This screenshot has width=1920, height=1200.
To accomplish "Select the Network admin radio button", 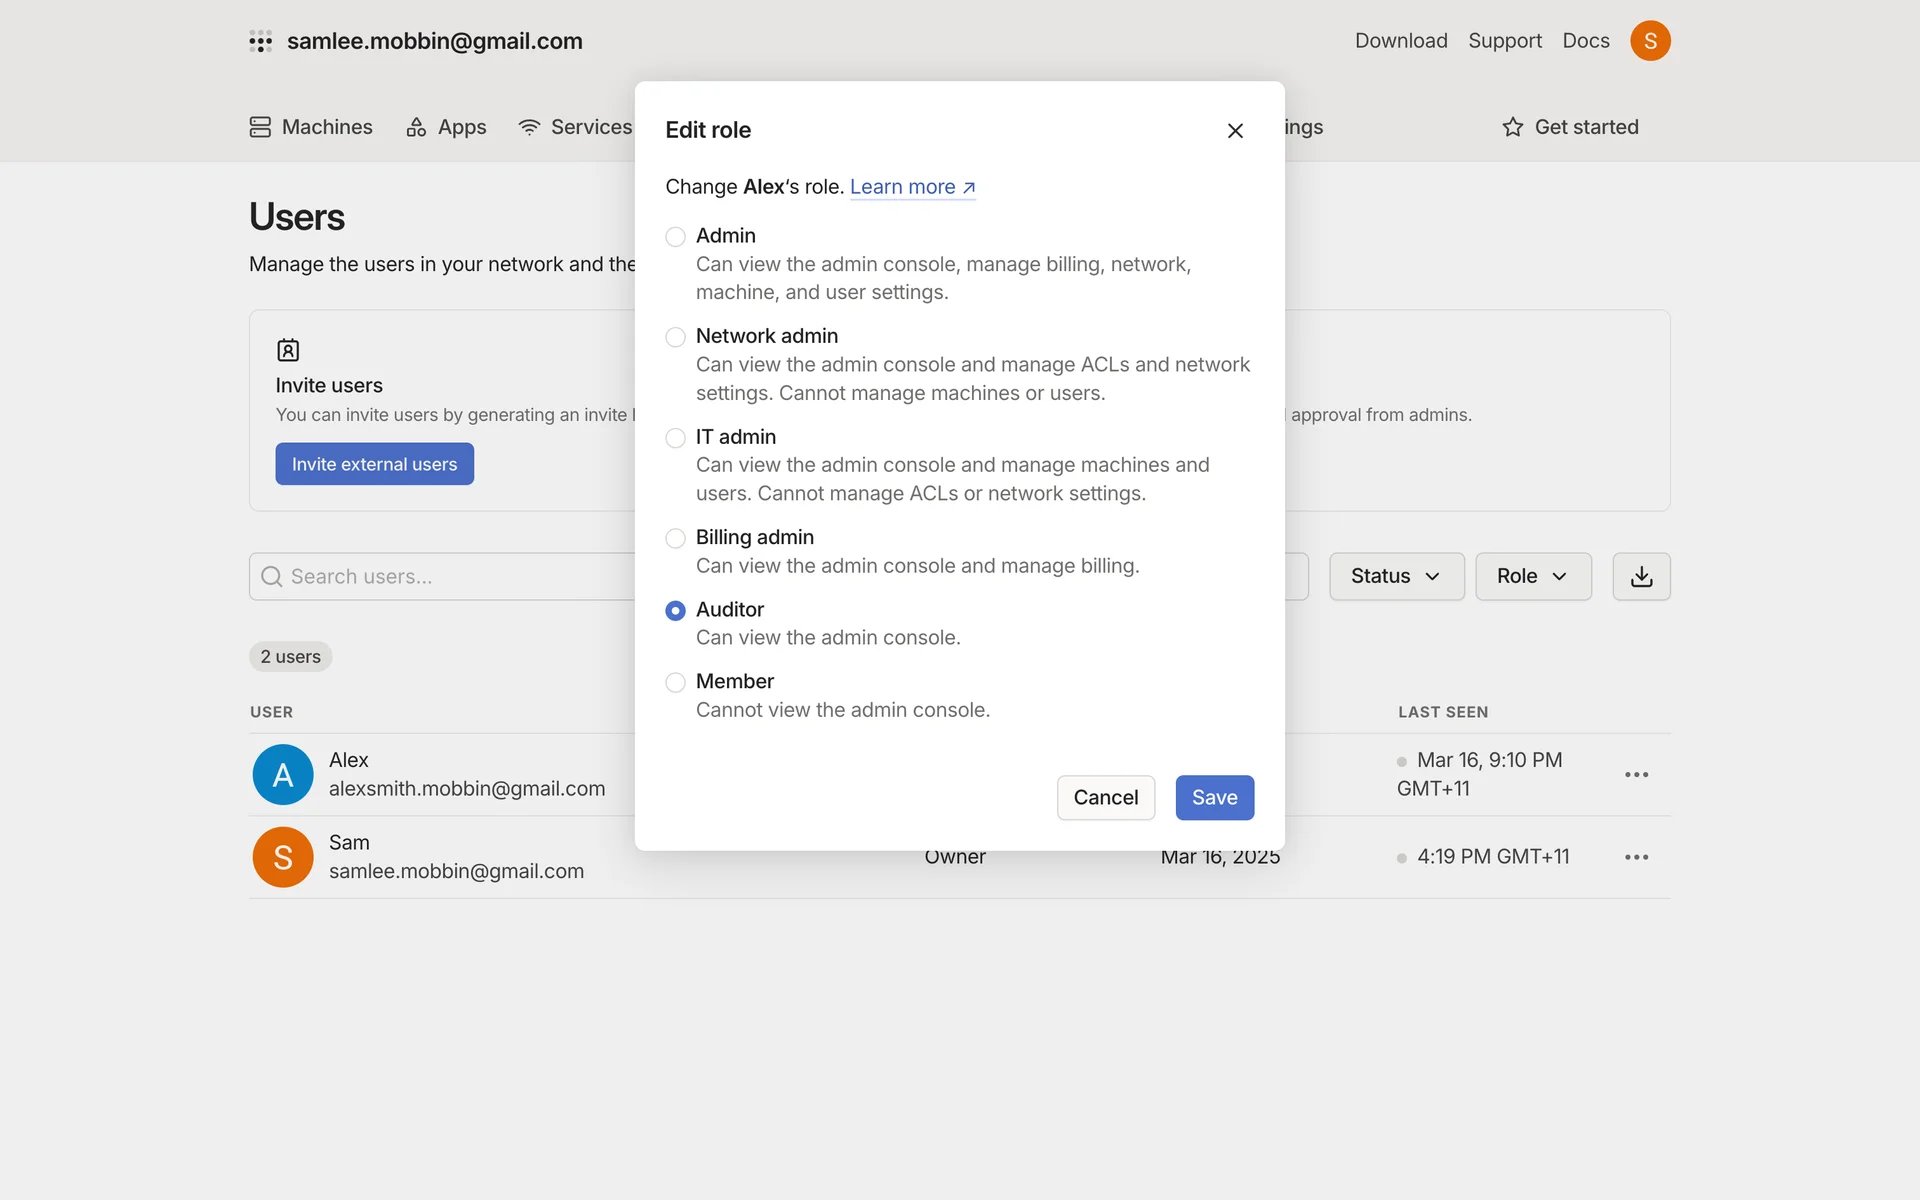I will coord(676,337).
